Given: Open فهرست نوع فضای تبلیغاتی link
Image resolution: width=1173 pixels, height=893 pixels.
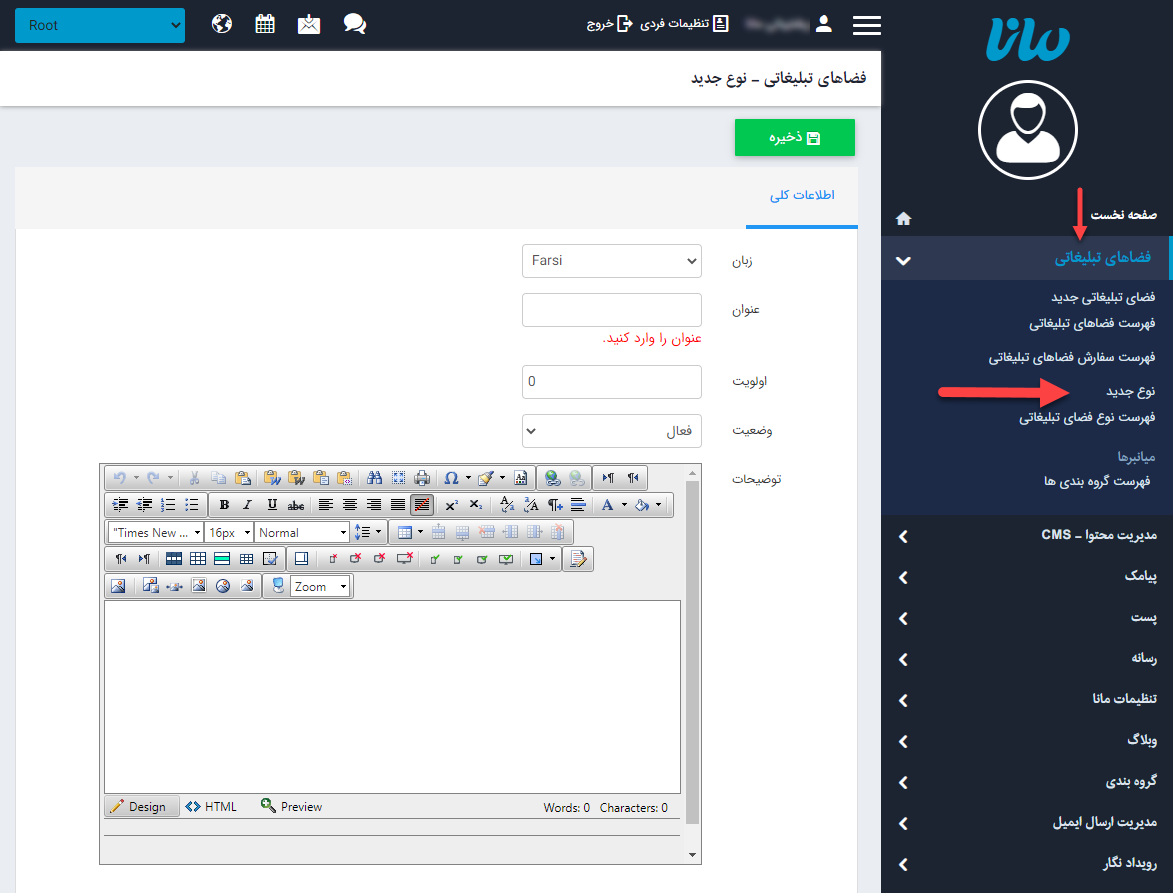Looking at the screenshot, I should click(x=1086, y=417).
